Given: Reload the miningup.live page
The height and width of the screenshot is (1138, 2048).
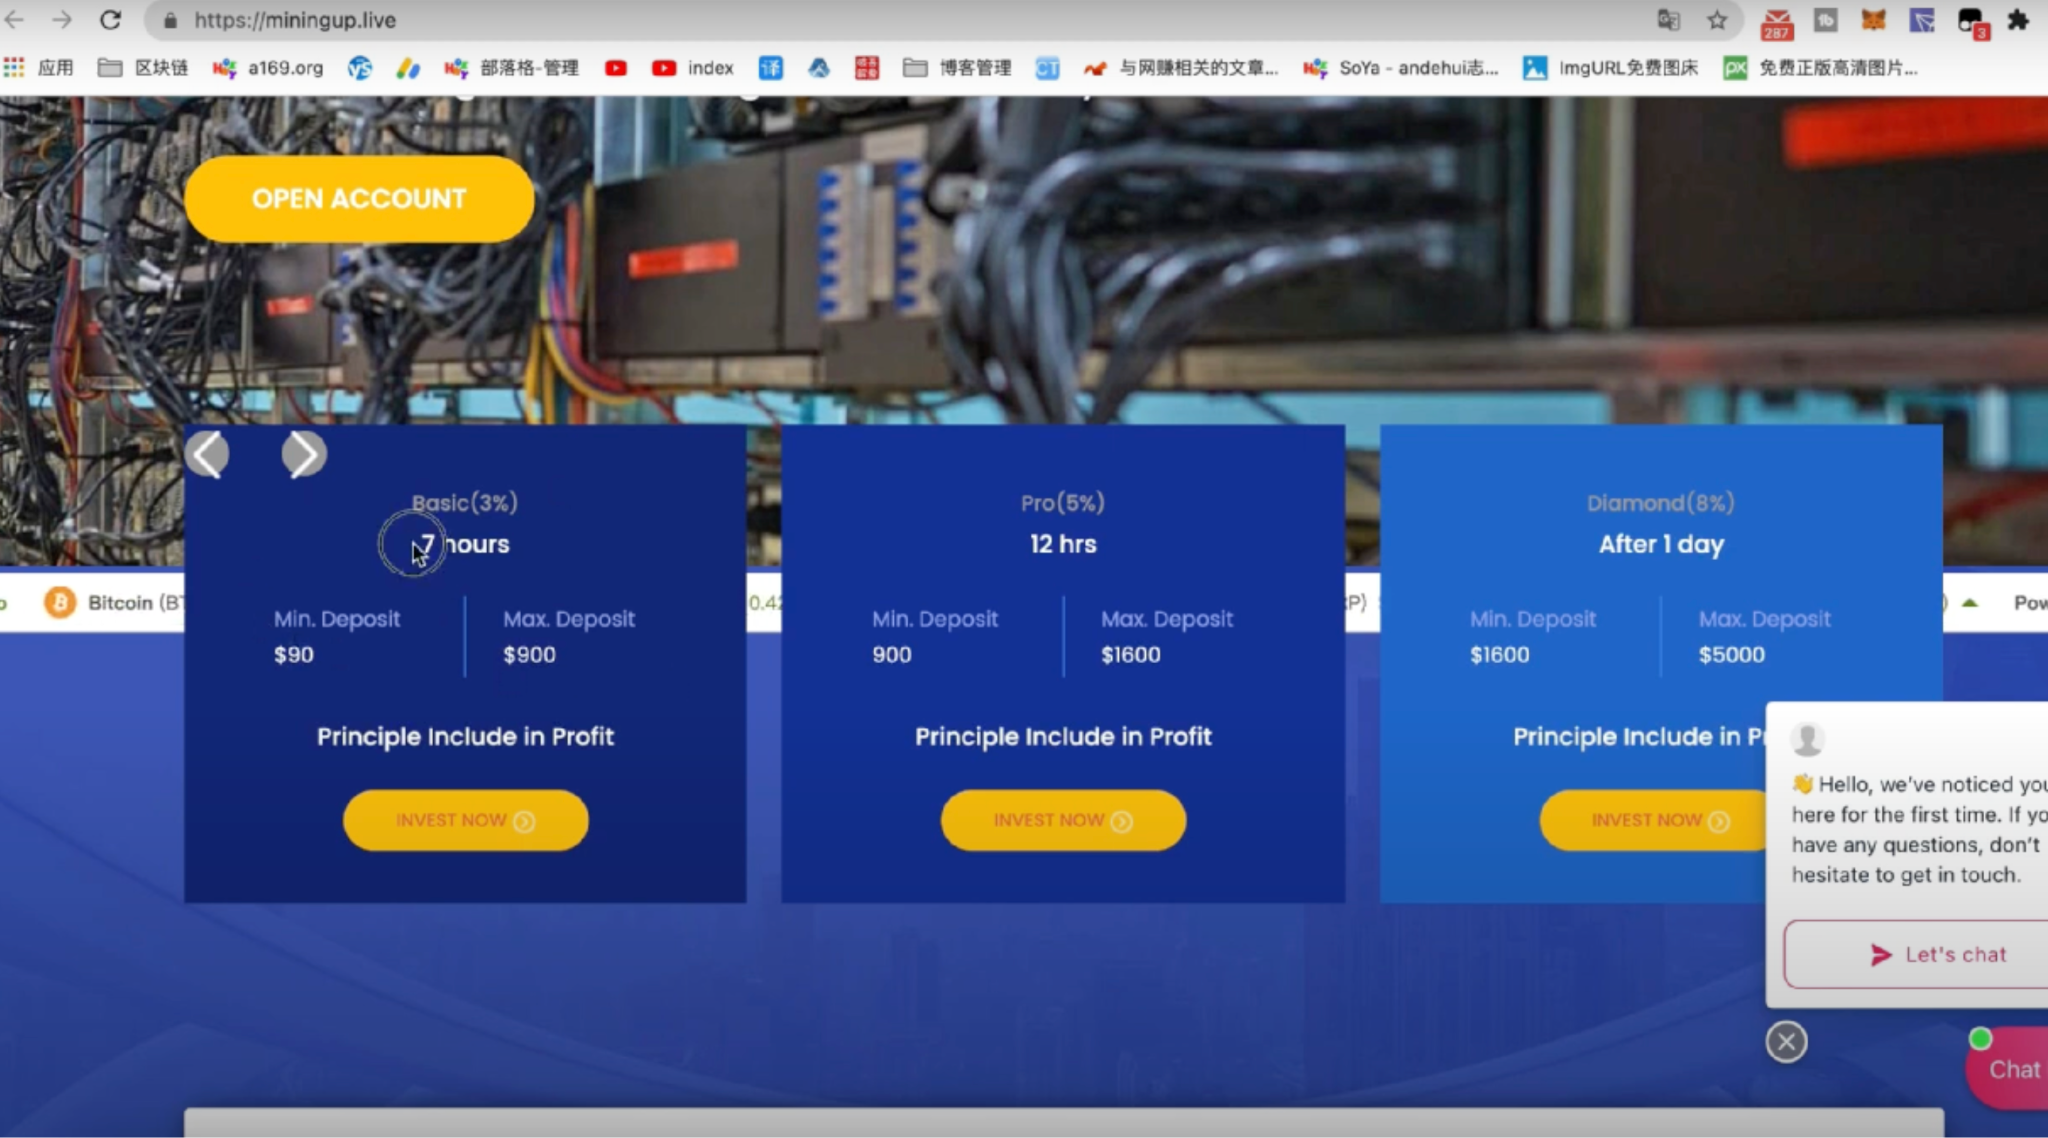Looking at the screenshot, I should 110,20.
